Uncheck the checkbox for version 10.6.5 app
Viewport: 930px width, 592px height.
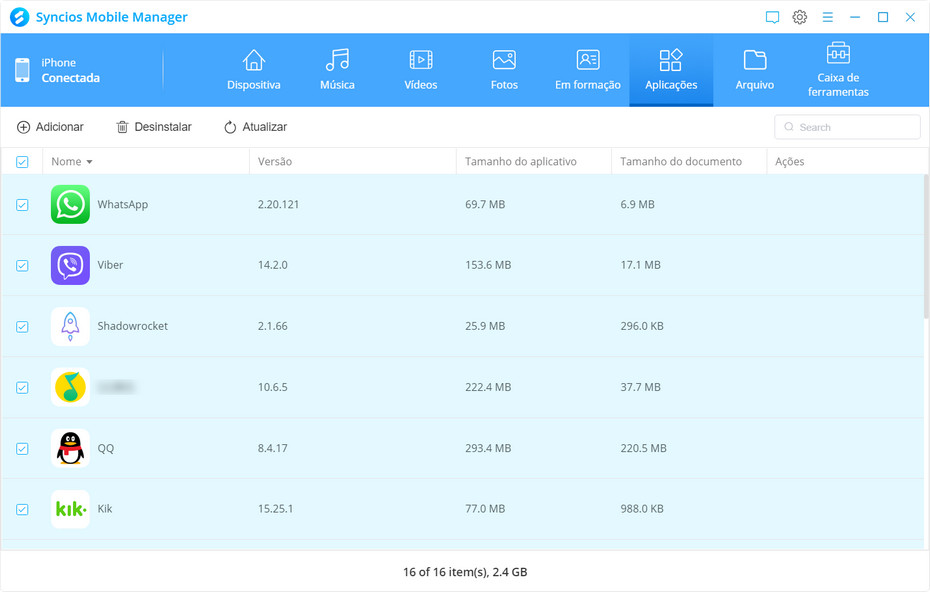coord(22,387)
